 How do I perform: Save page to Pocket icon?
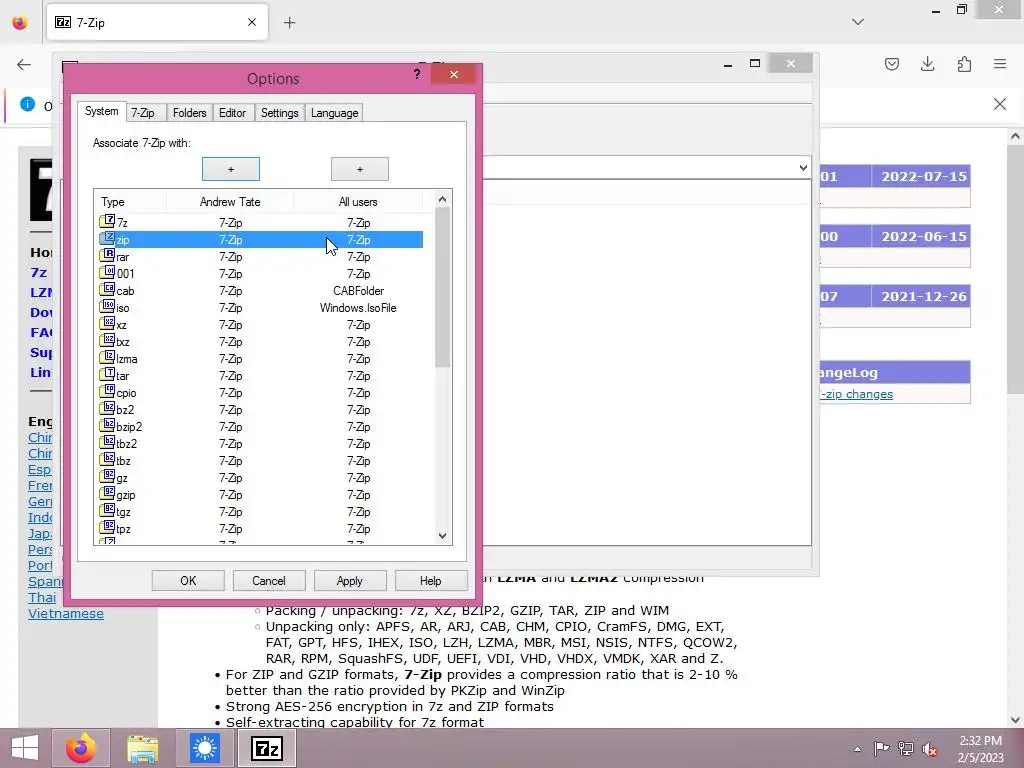(x=891, y=64)
